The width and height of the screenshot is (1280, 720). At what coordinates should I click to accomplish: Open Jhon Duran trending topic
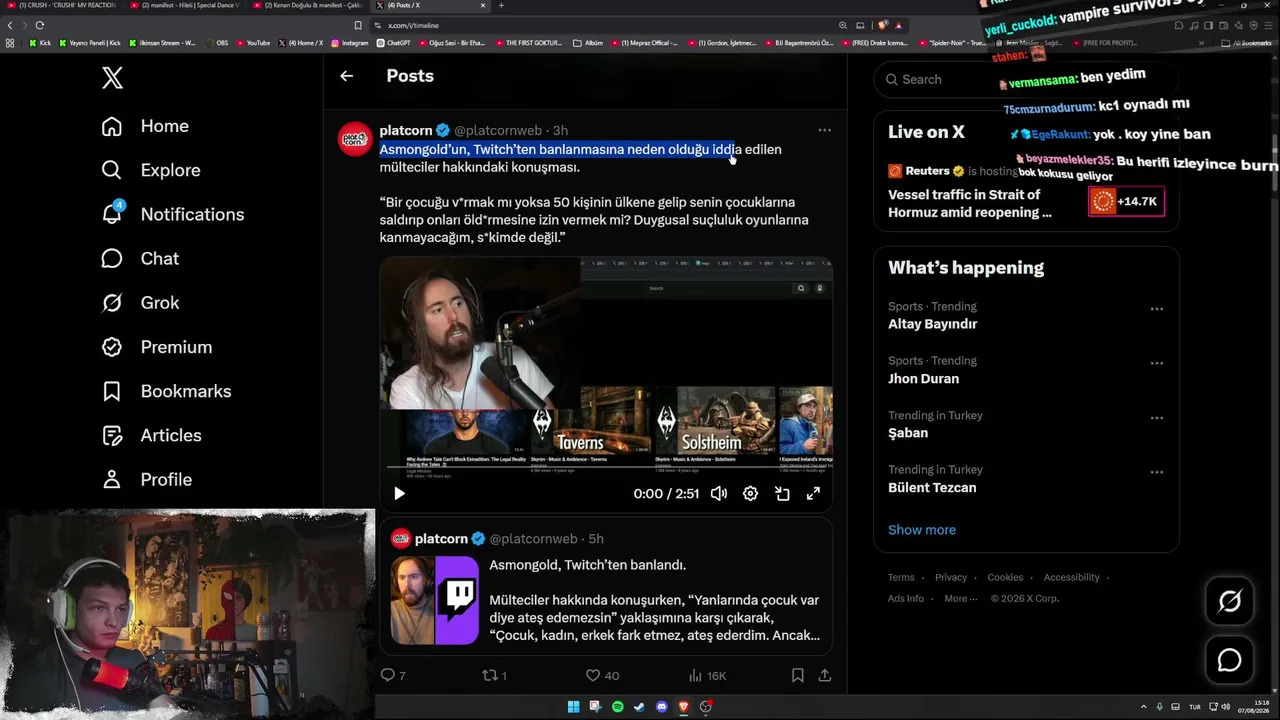[x=923, y=379]
